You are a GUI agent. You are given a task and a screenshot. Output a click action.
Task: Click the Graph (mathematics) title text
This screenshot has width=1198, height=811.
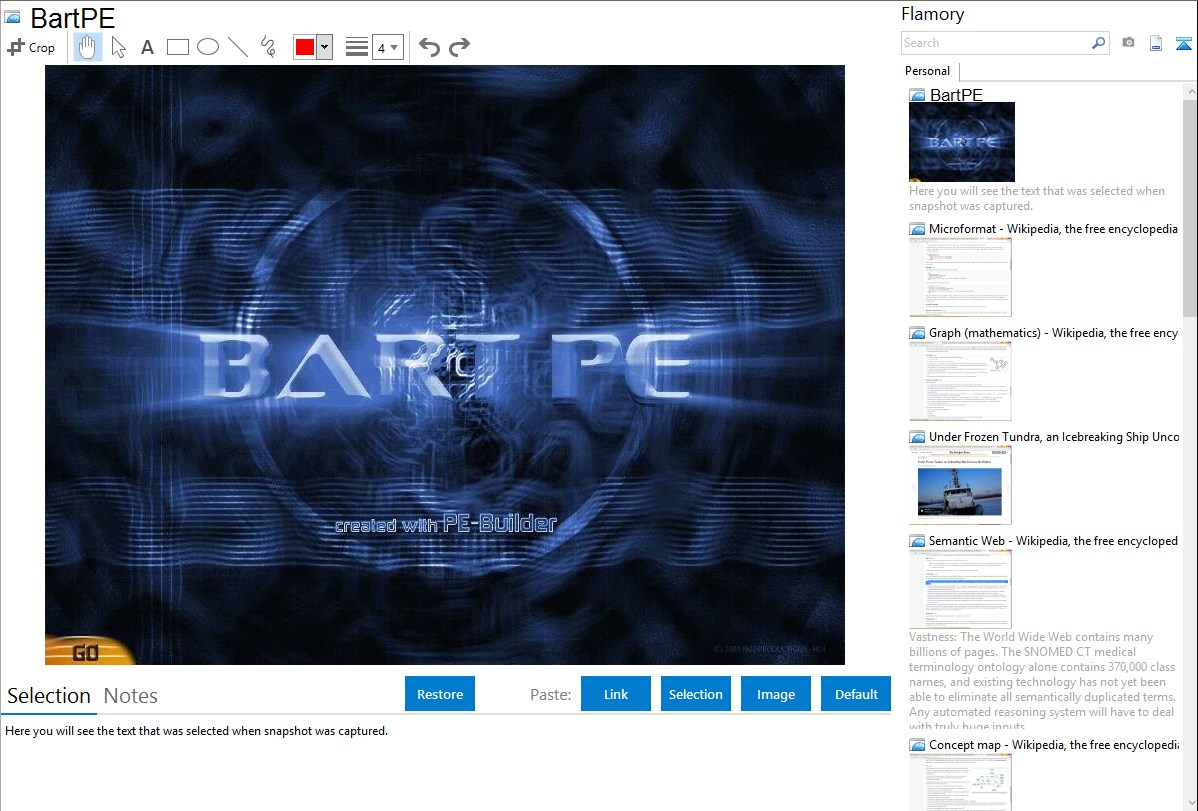[1053, 333]
